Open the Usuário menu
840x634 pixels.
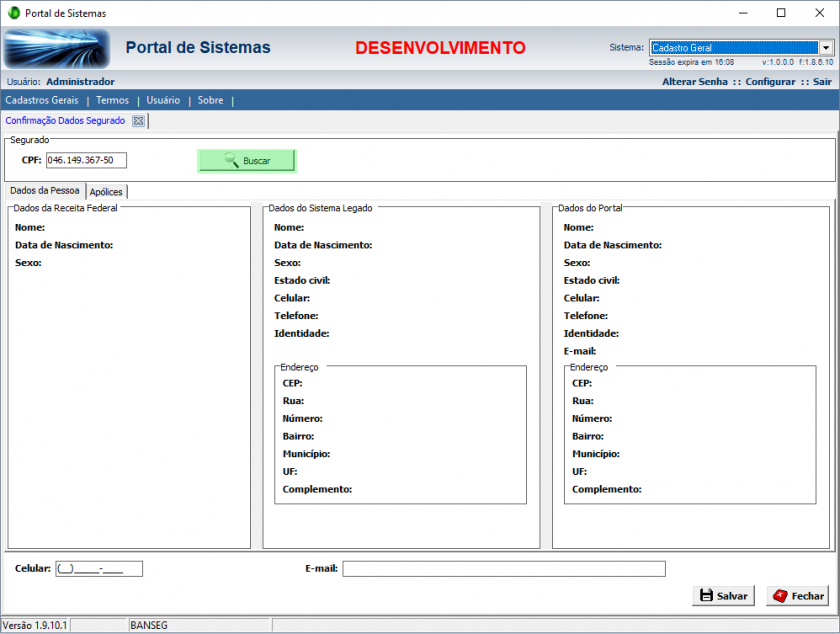163,100
